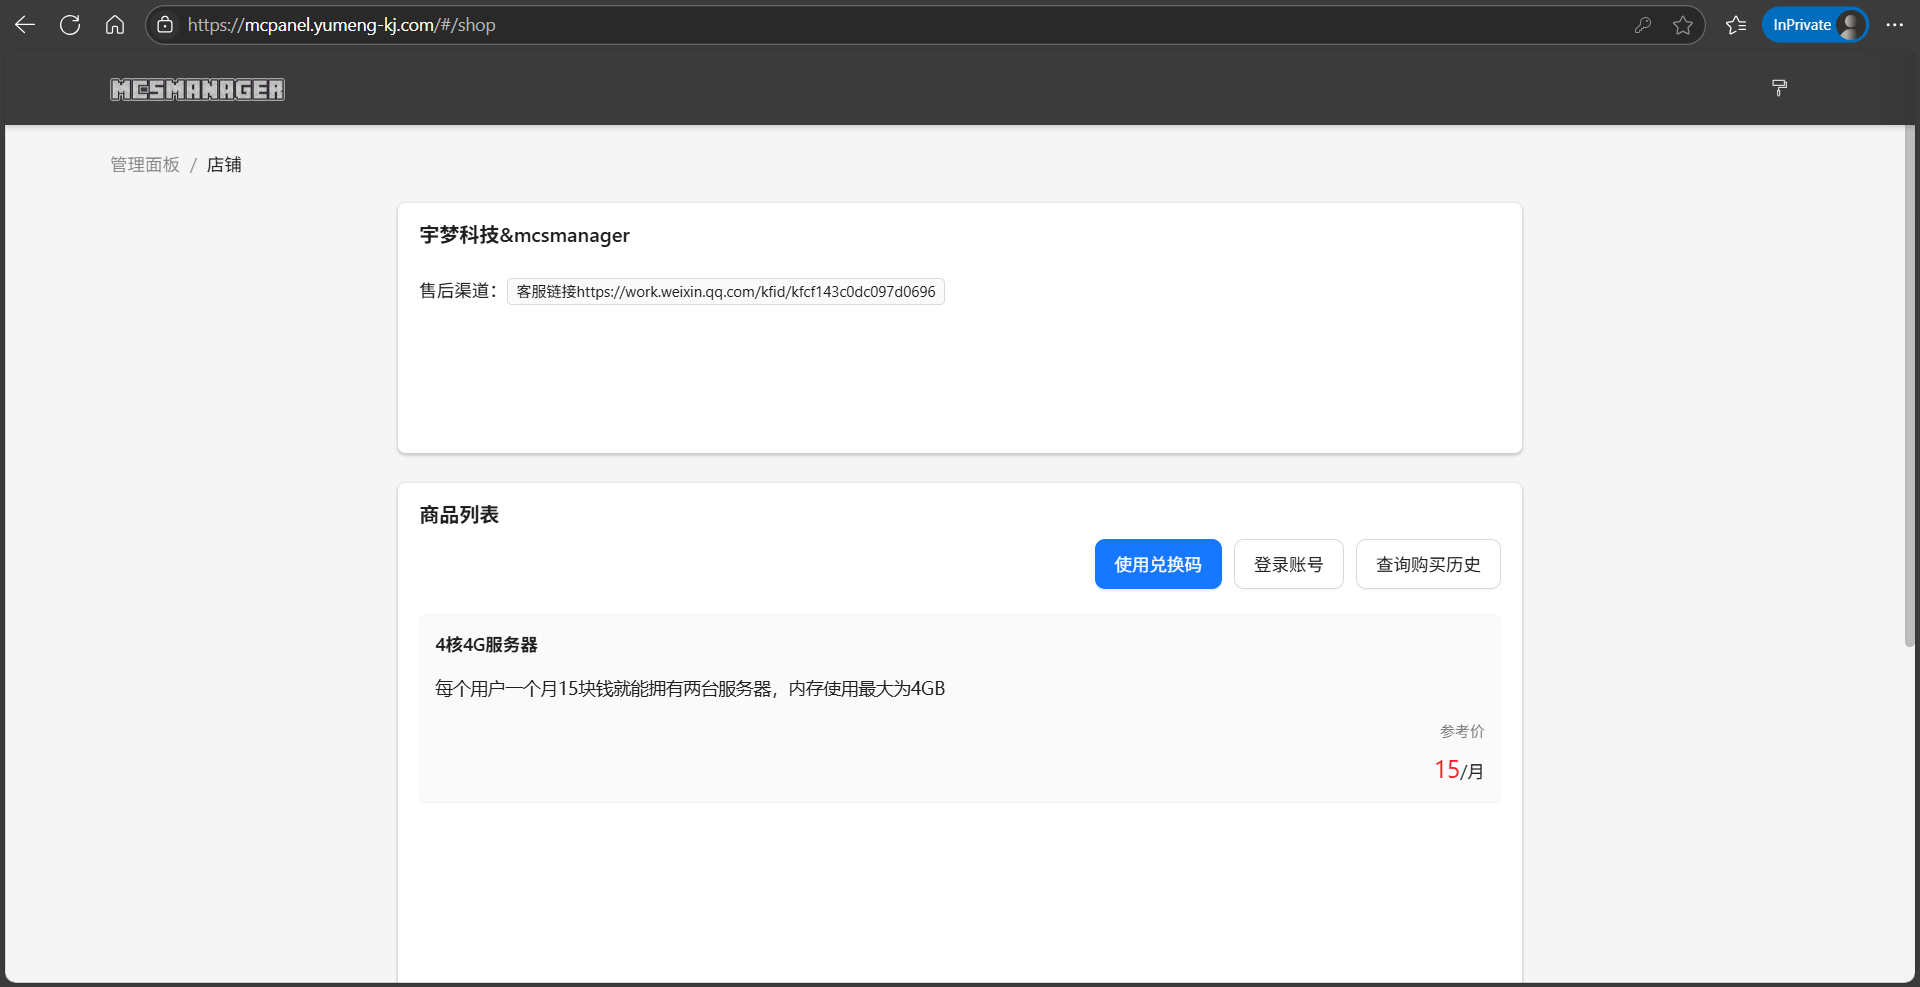
Task: Click the InPrivate profile button
Action: 1814,25
